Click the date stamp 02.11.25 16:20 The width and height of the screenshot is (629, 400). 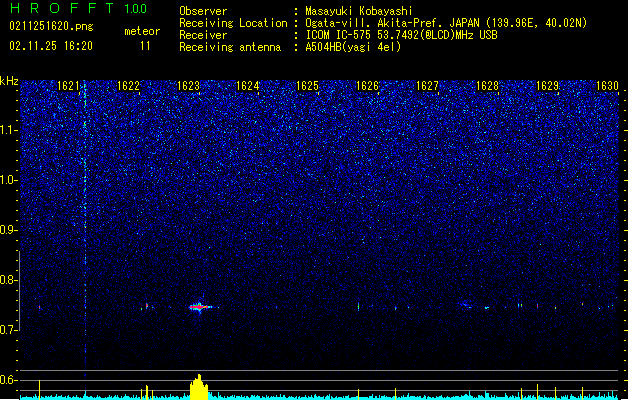[x=51, y=46]
